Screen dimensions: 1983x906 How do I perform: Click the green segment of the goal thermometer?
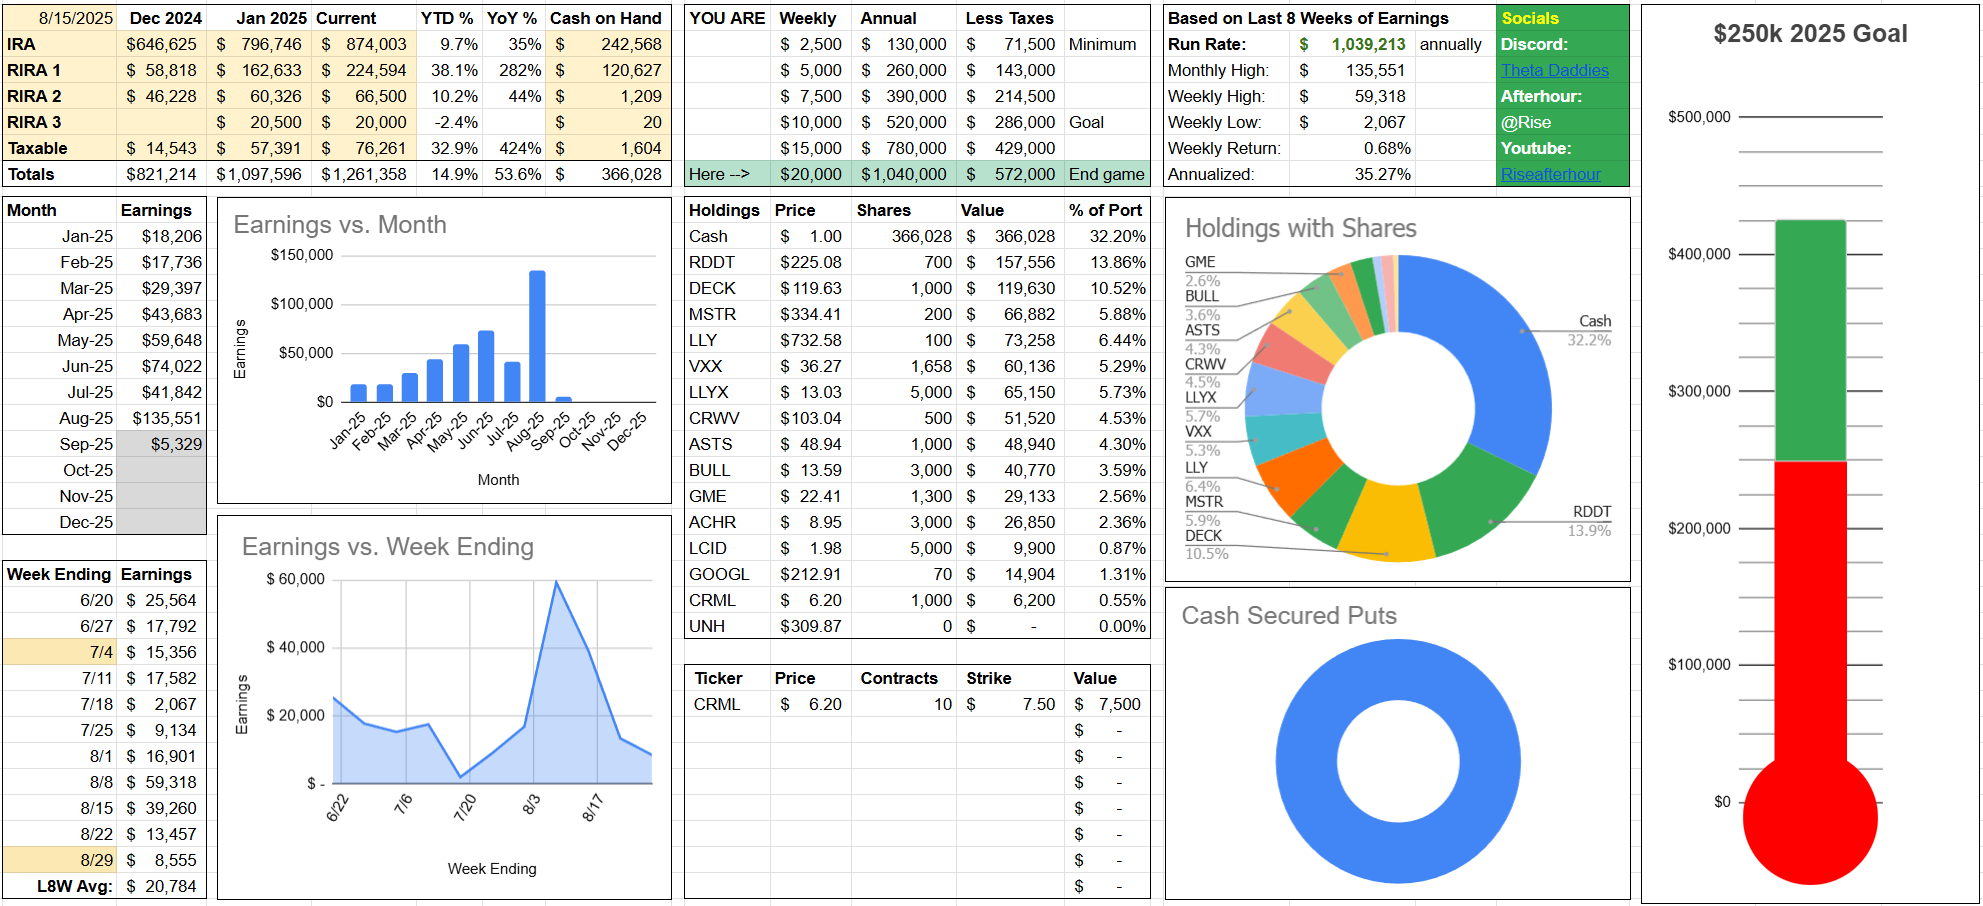click(1810, 340)
